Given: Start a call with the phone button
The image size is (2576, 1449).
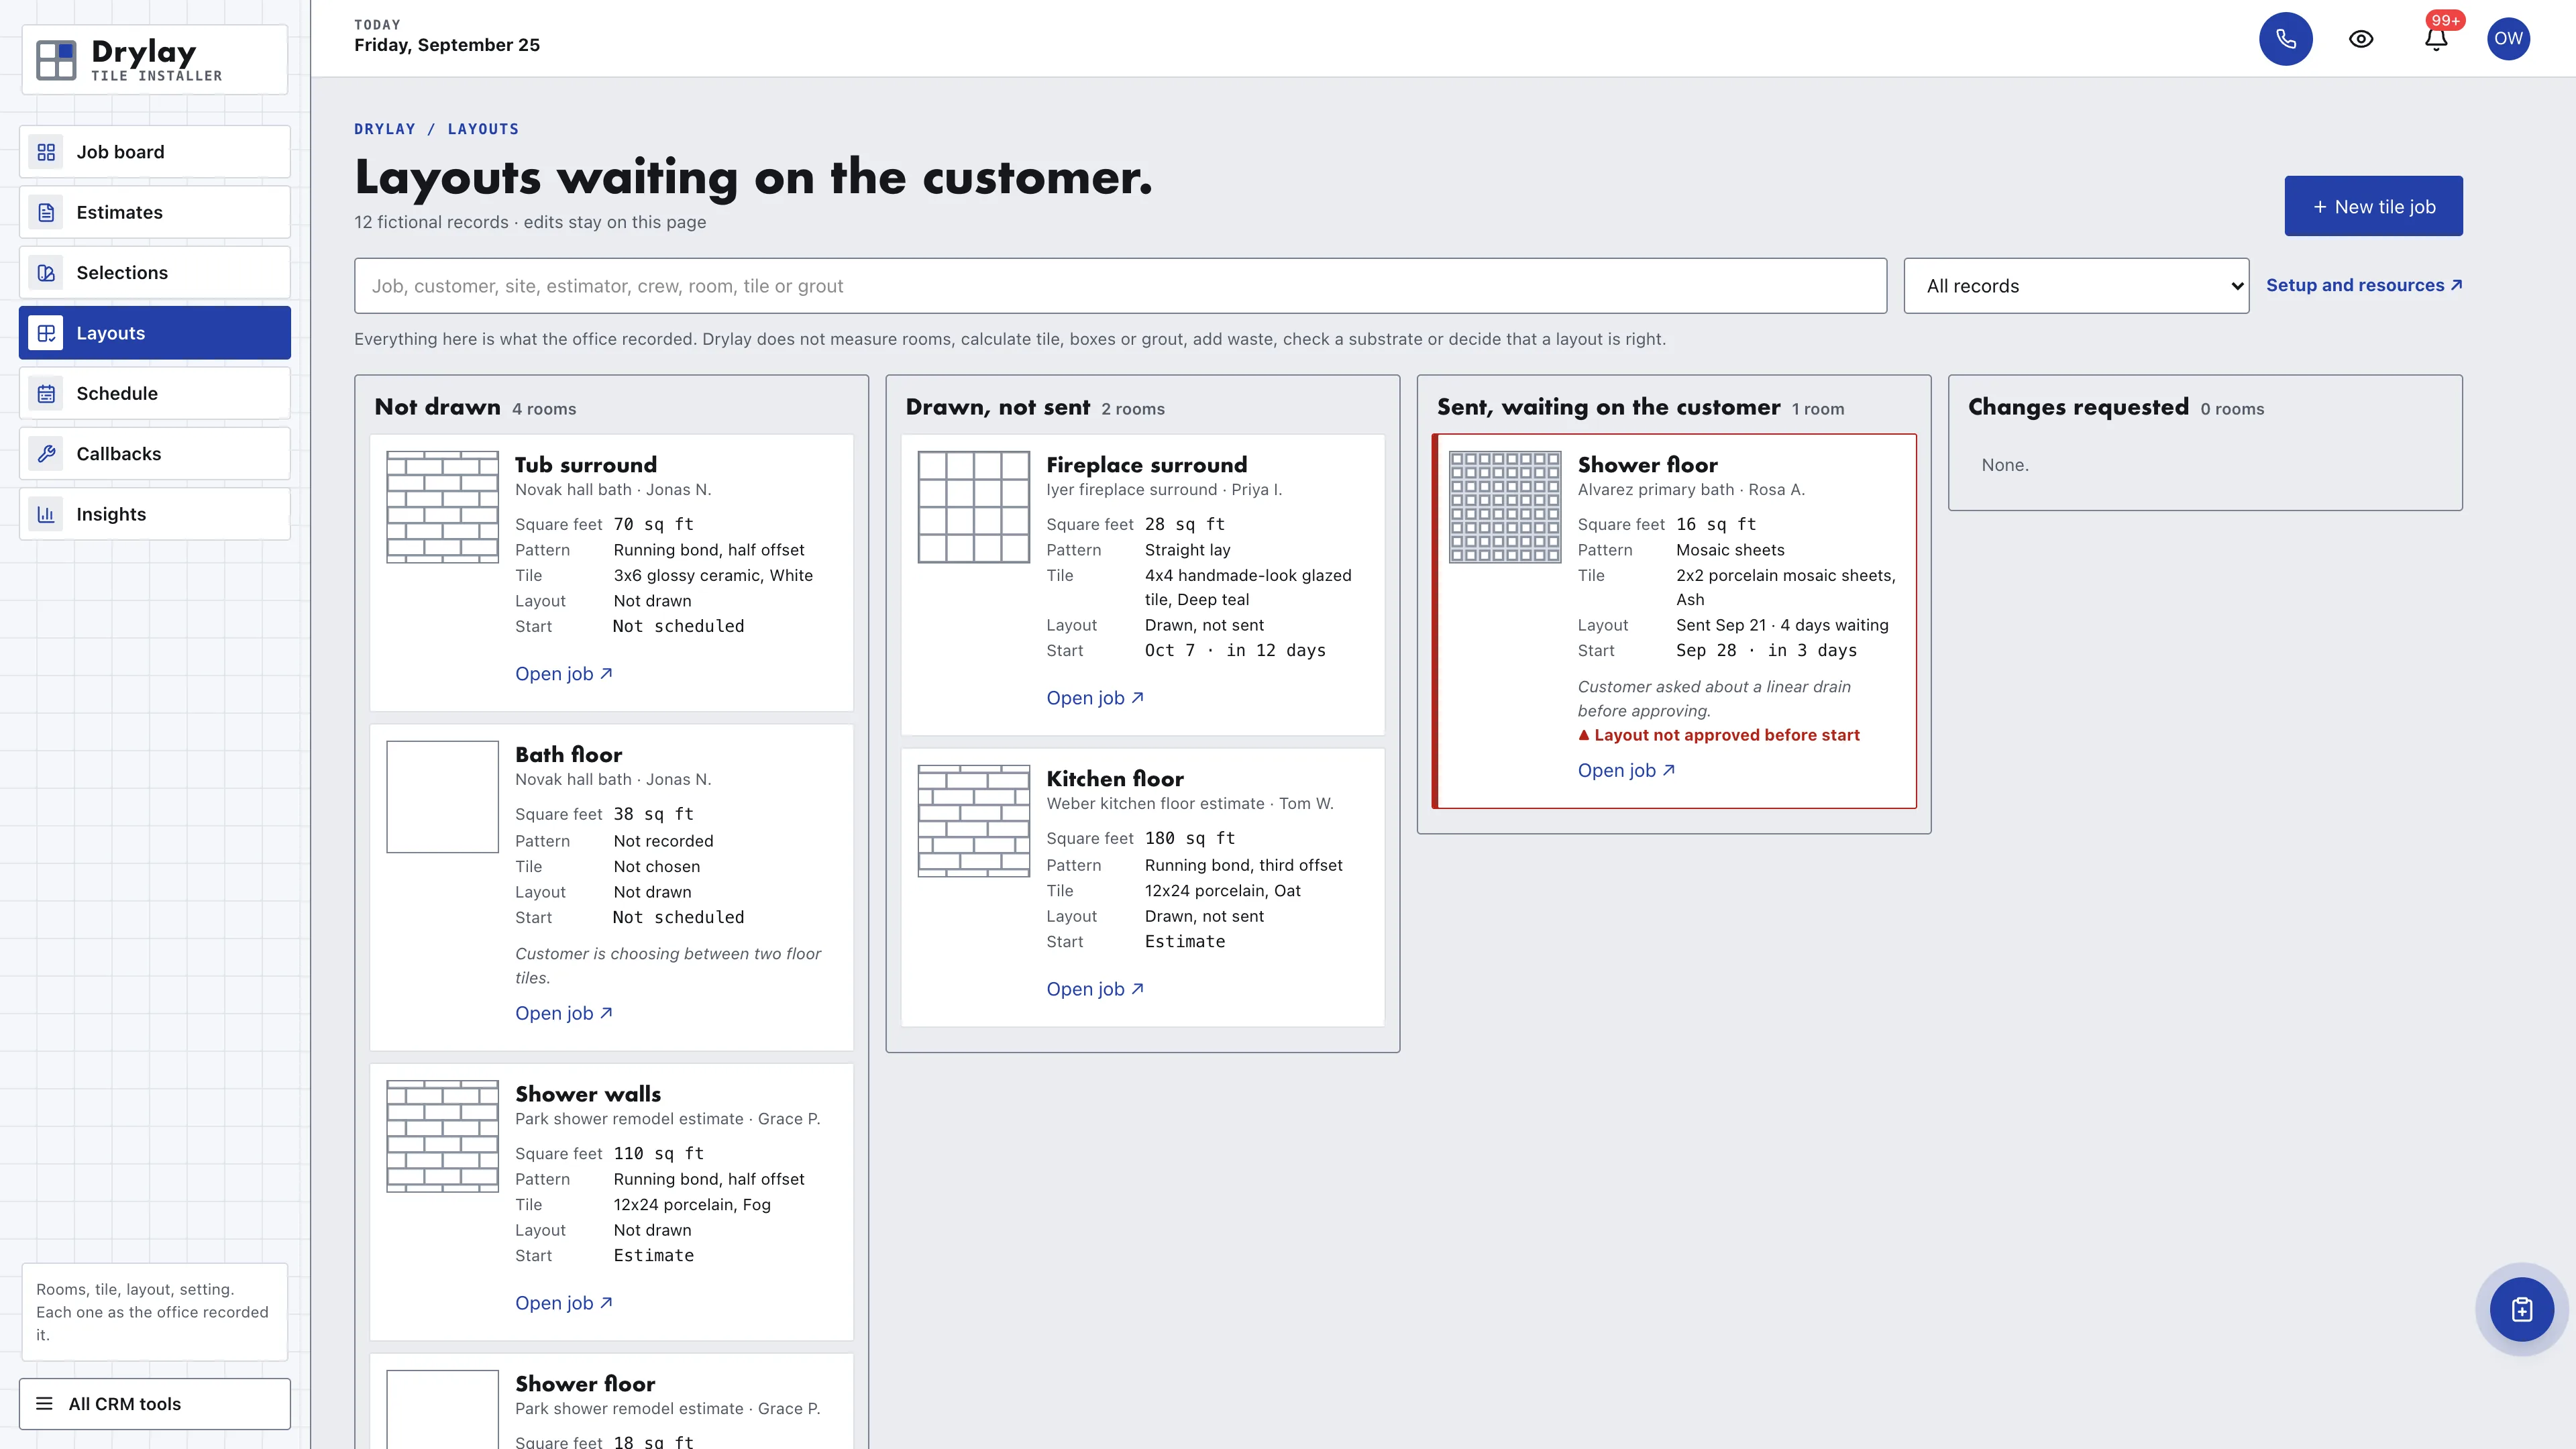Looking at the screenshot, I should click(2286, 39).
